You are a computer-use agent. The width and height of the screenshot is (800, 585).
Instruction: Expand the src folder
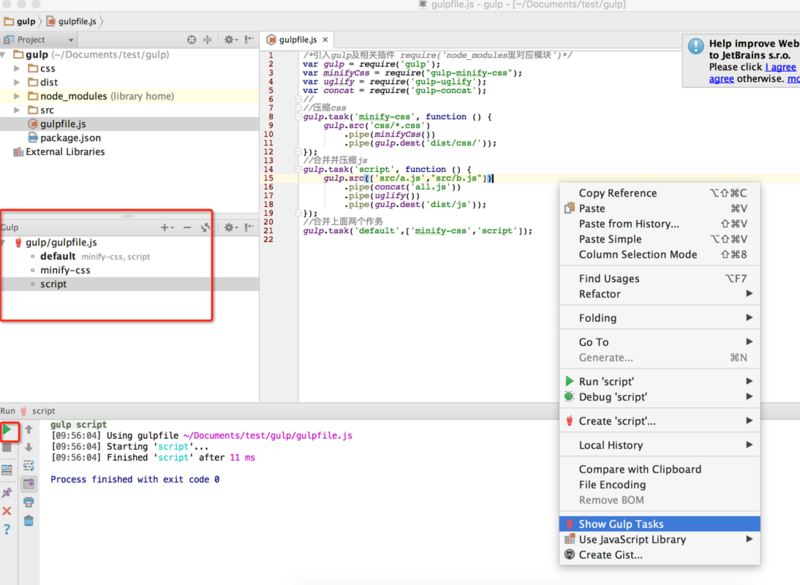(17, 110)
